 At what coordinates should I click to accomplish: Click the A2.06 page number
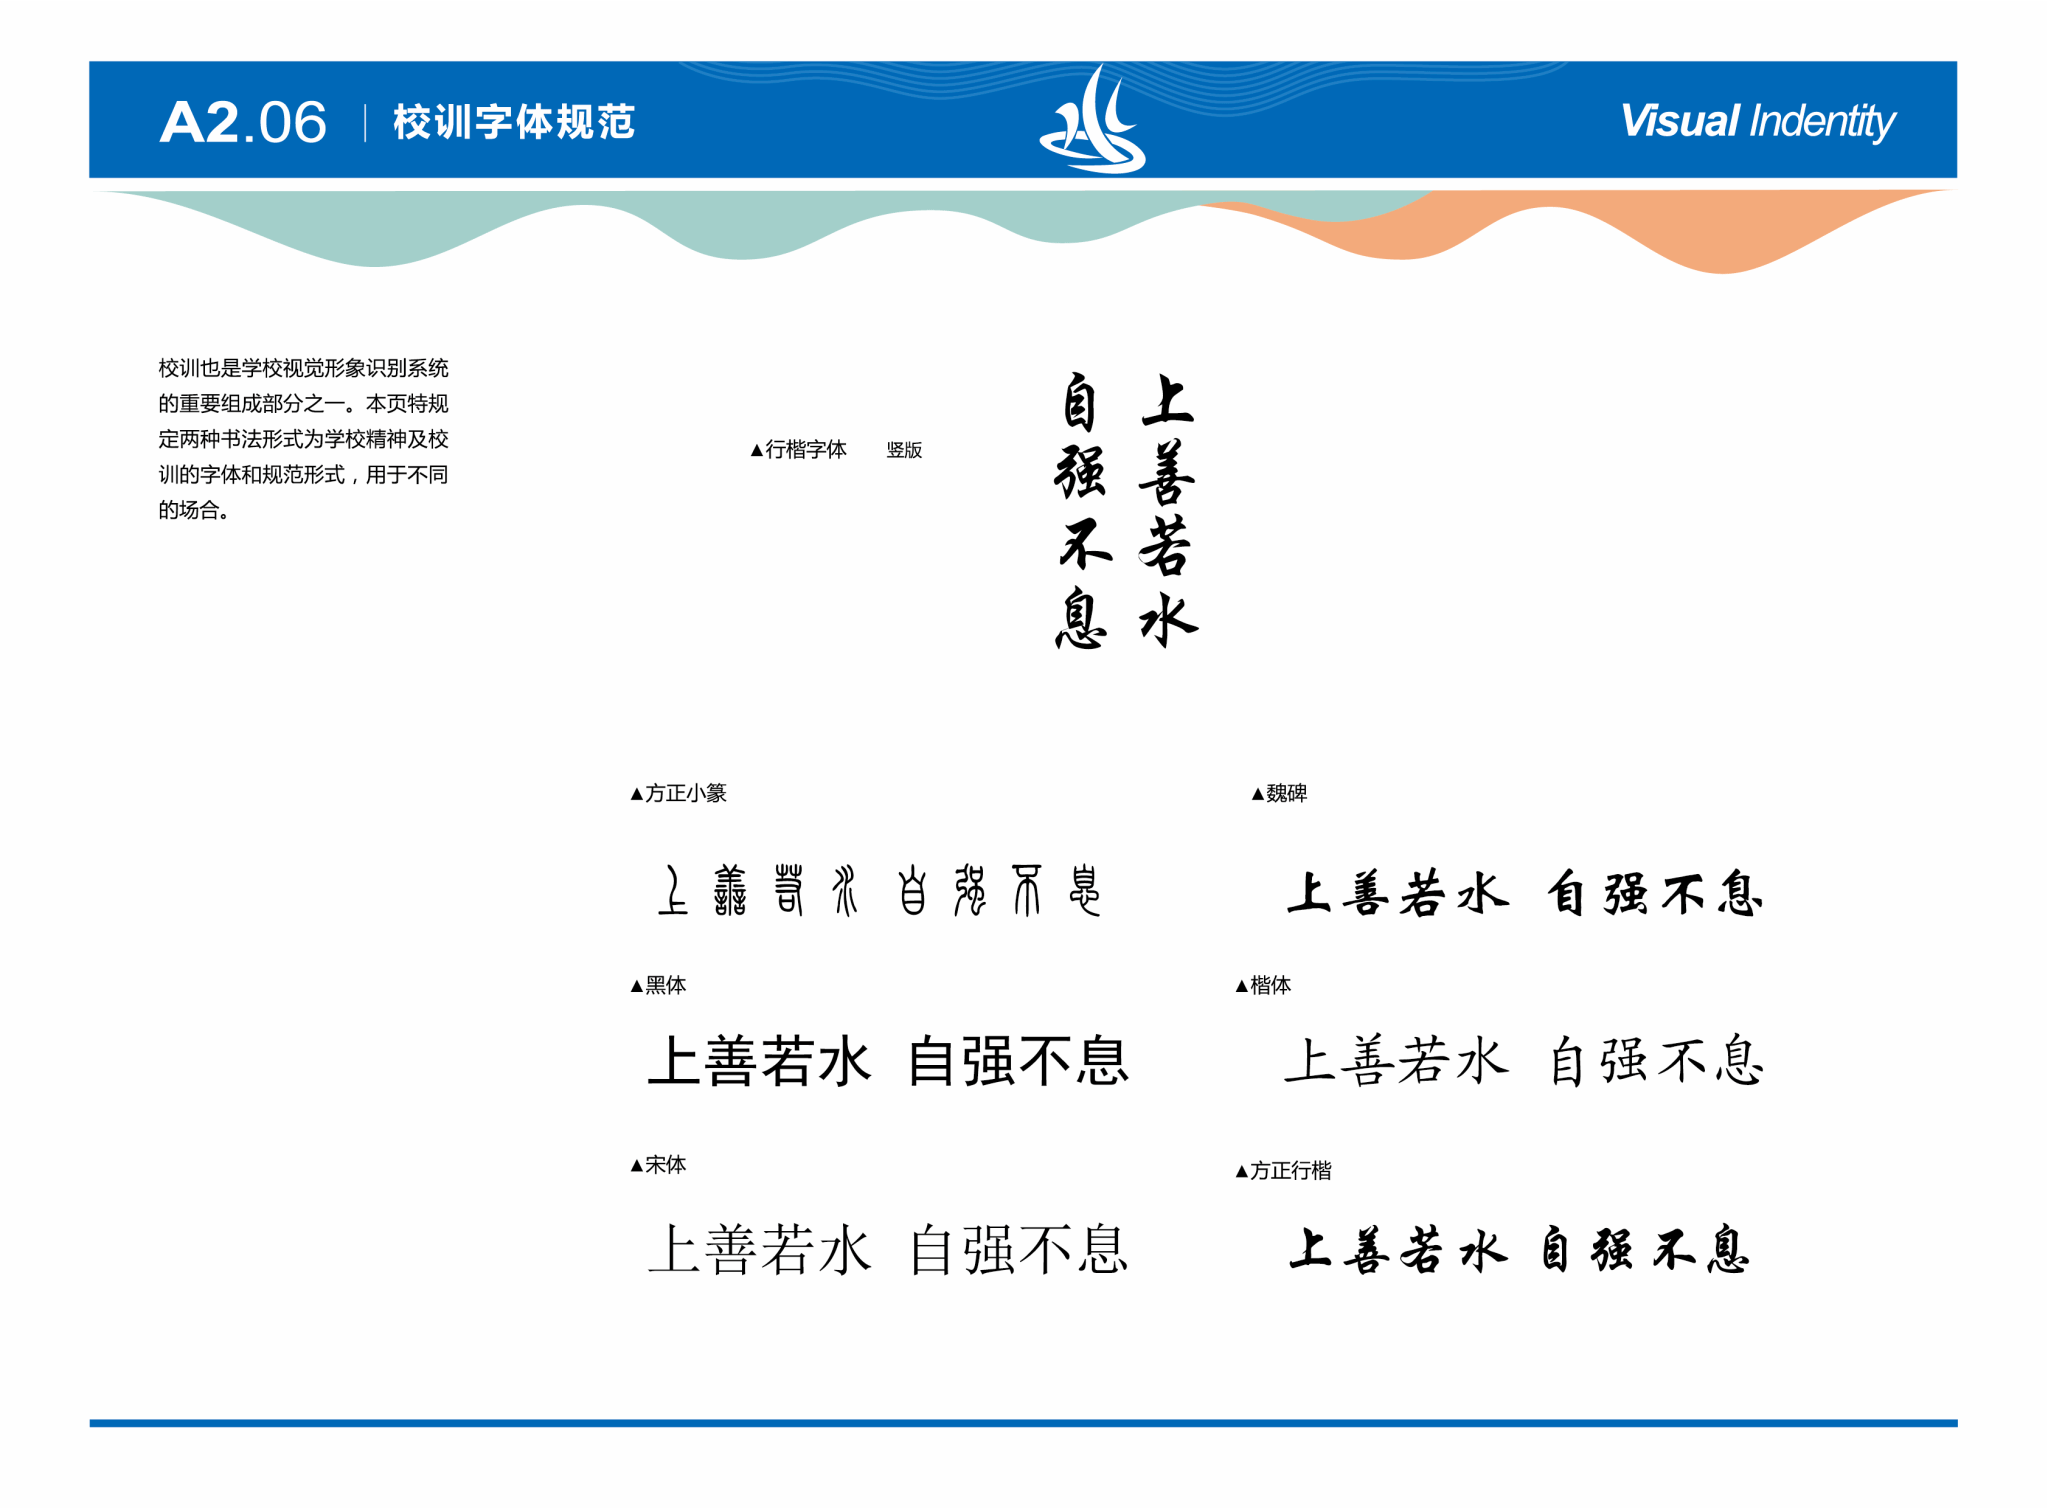[x=243, y=122]
